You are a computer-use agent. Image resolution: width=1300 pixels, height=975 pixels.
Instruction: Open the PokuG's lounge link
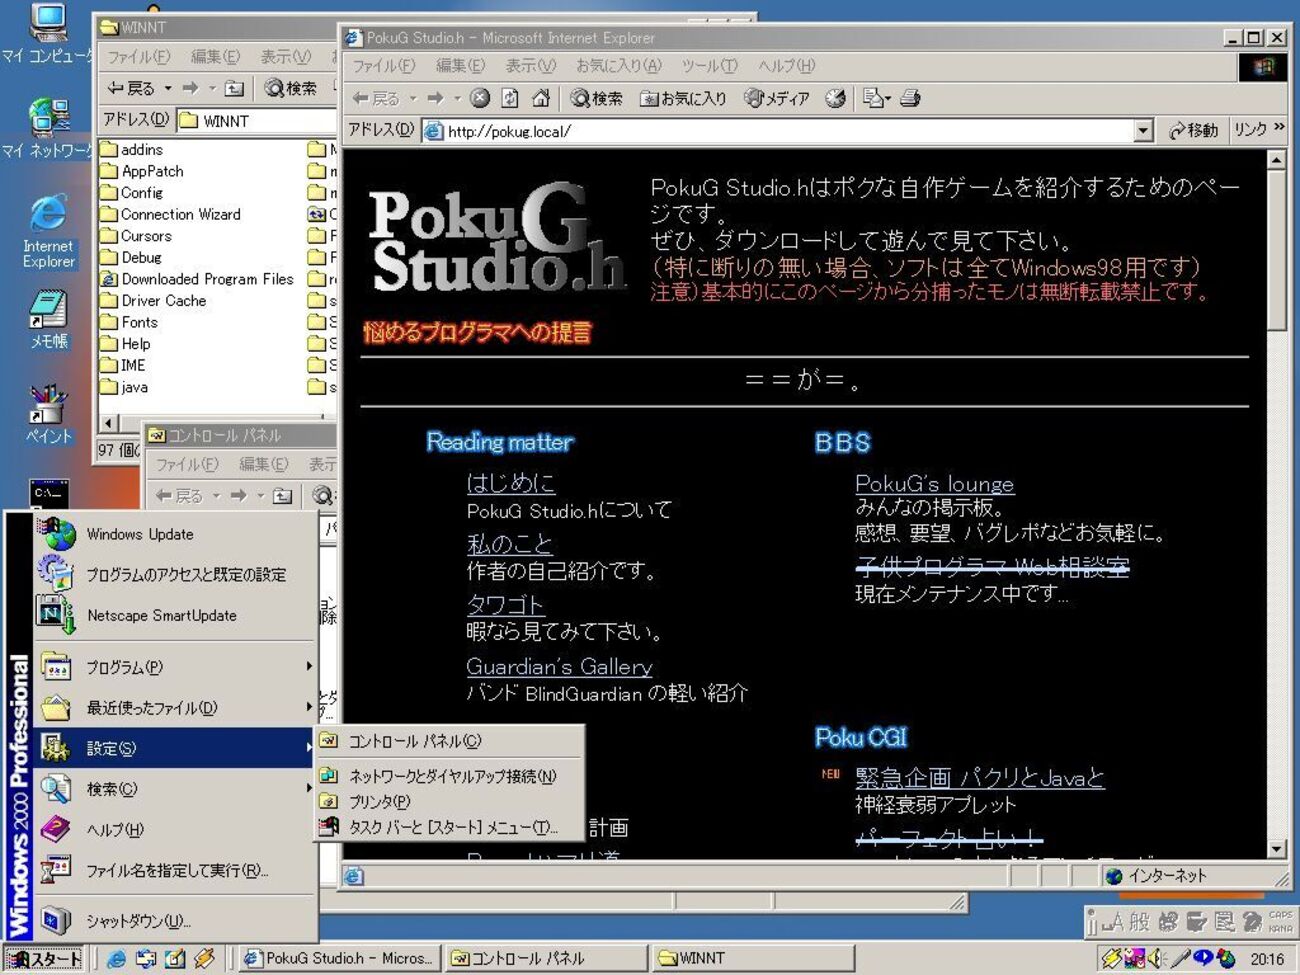tap(934, 484)
